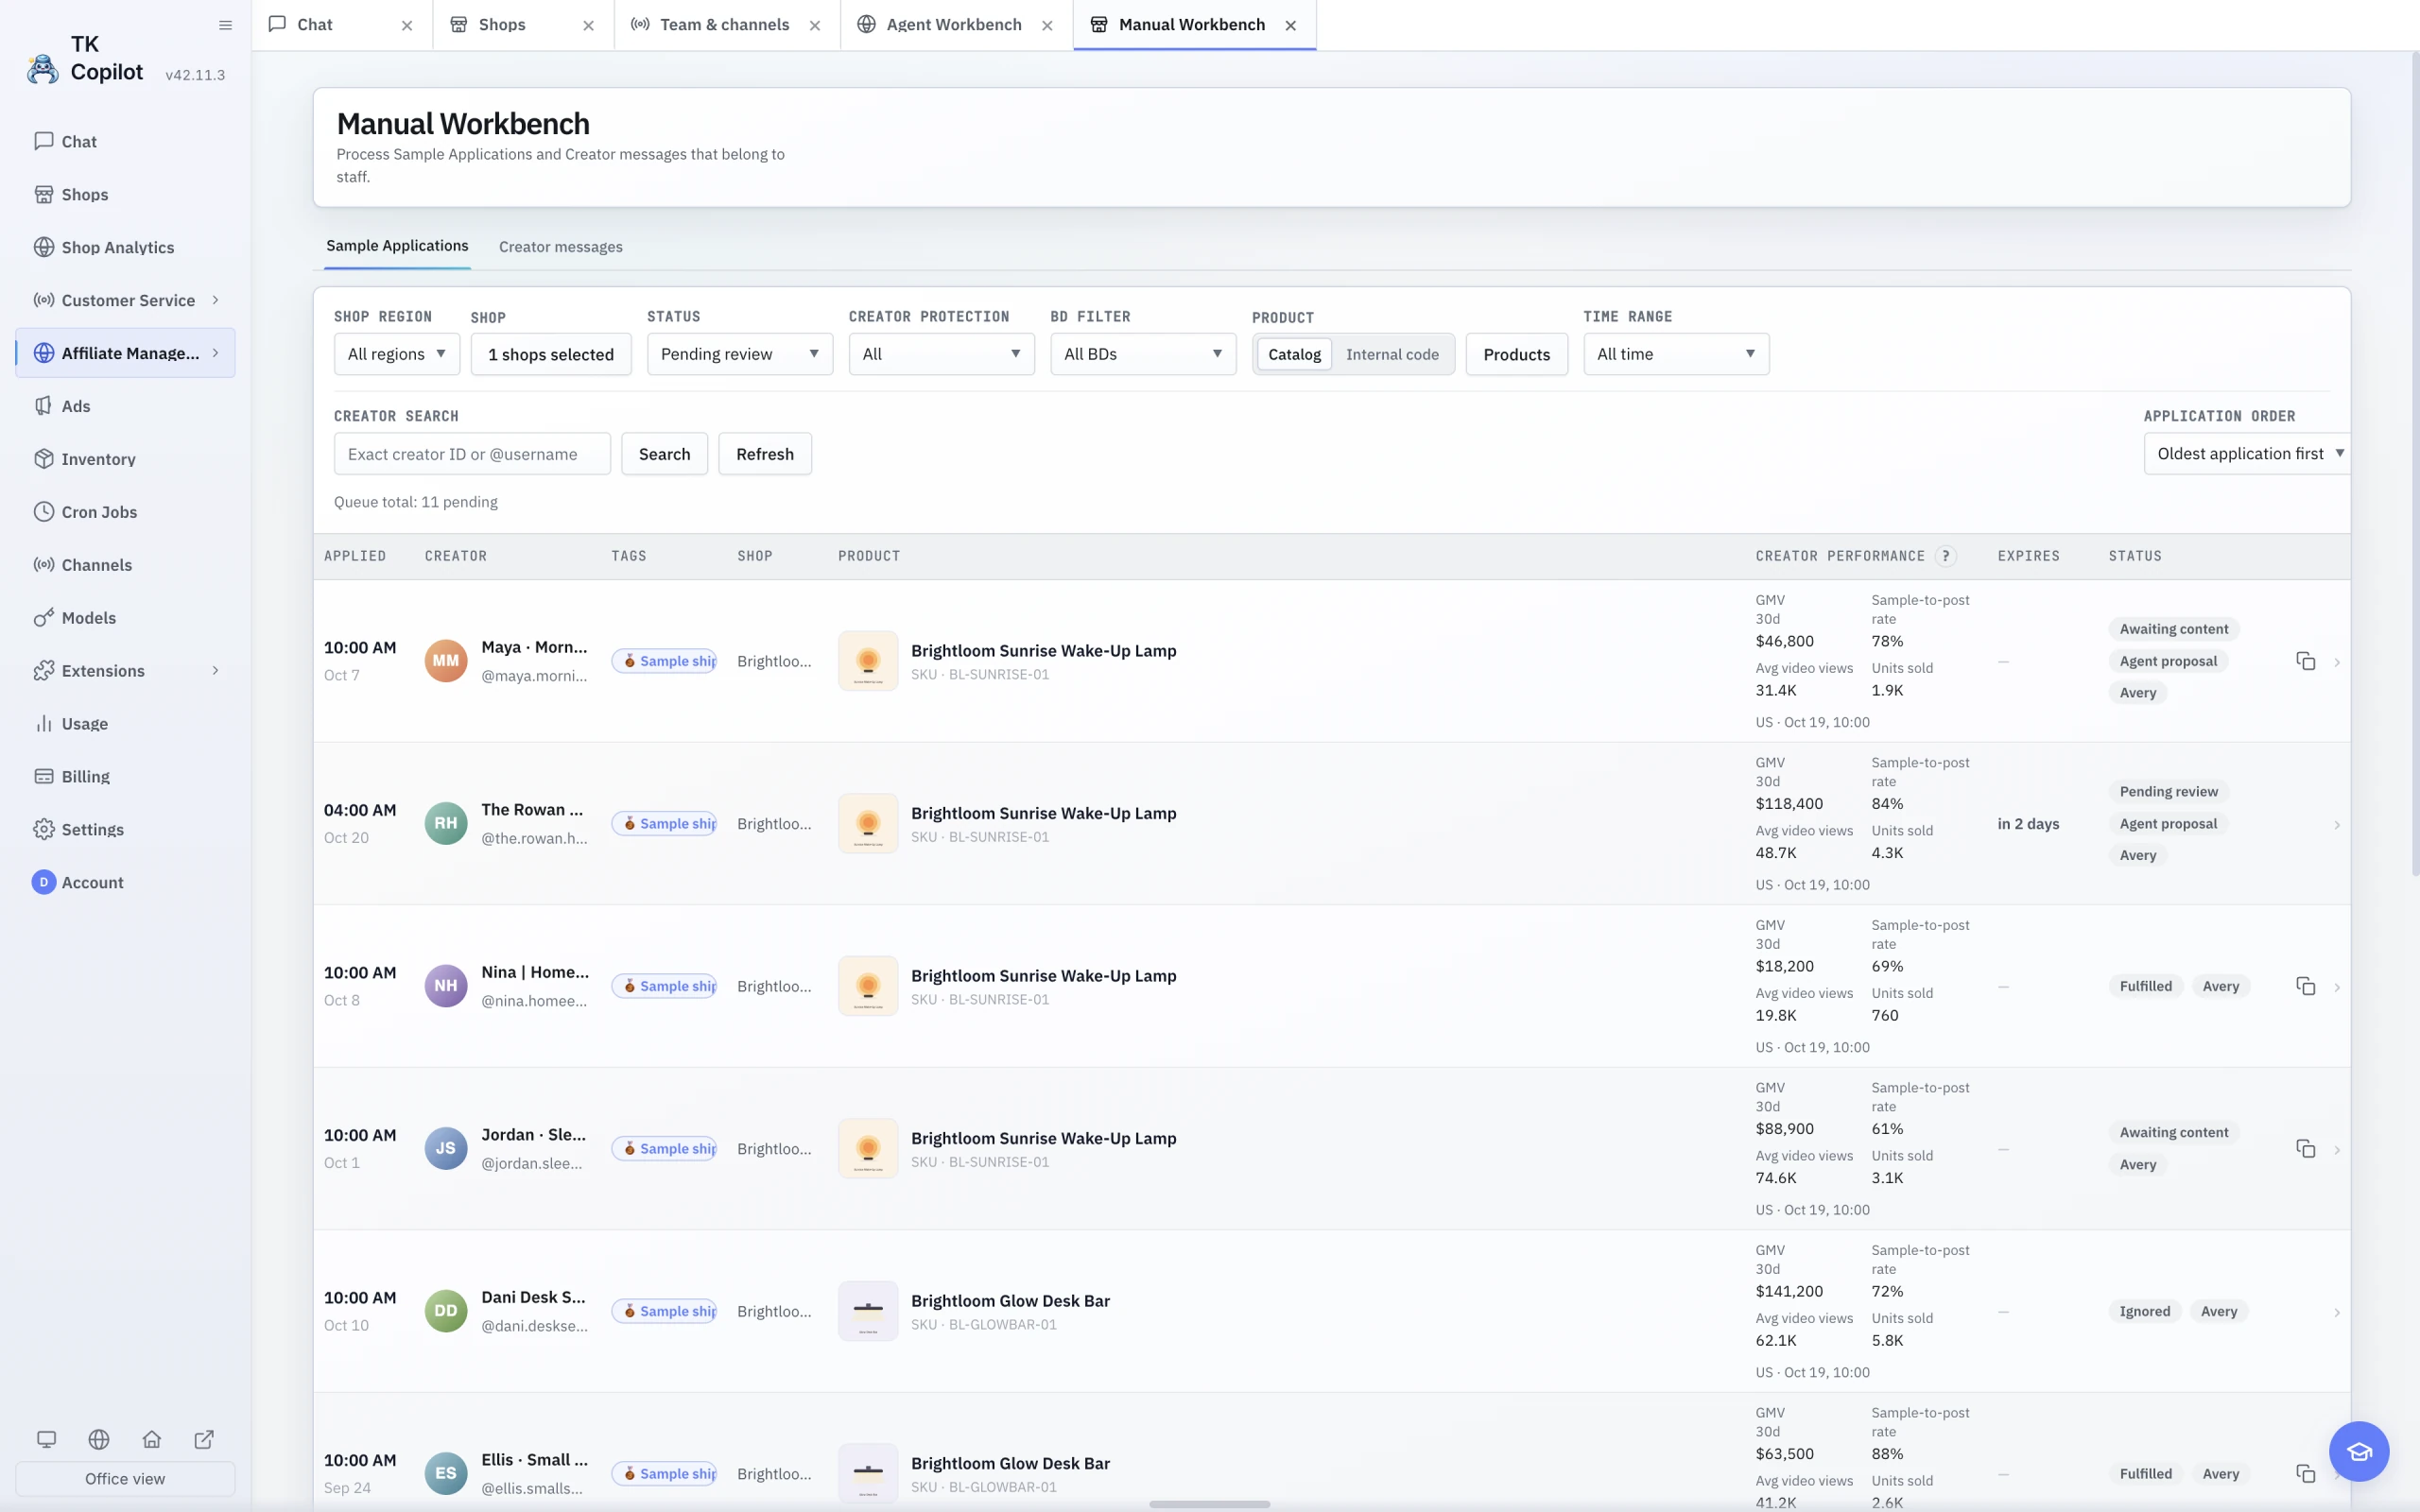Change the Application Order dropdown
The image size is (2420, 1512).
tap(2247, 454)
